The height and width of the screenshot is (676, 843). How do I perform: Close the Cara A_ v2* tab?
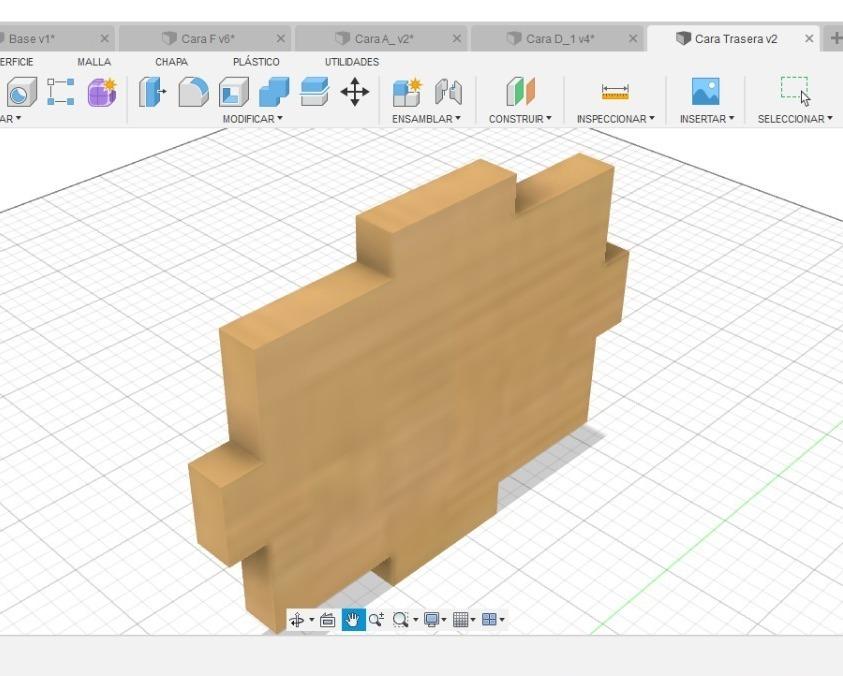457,39
